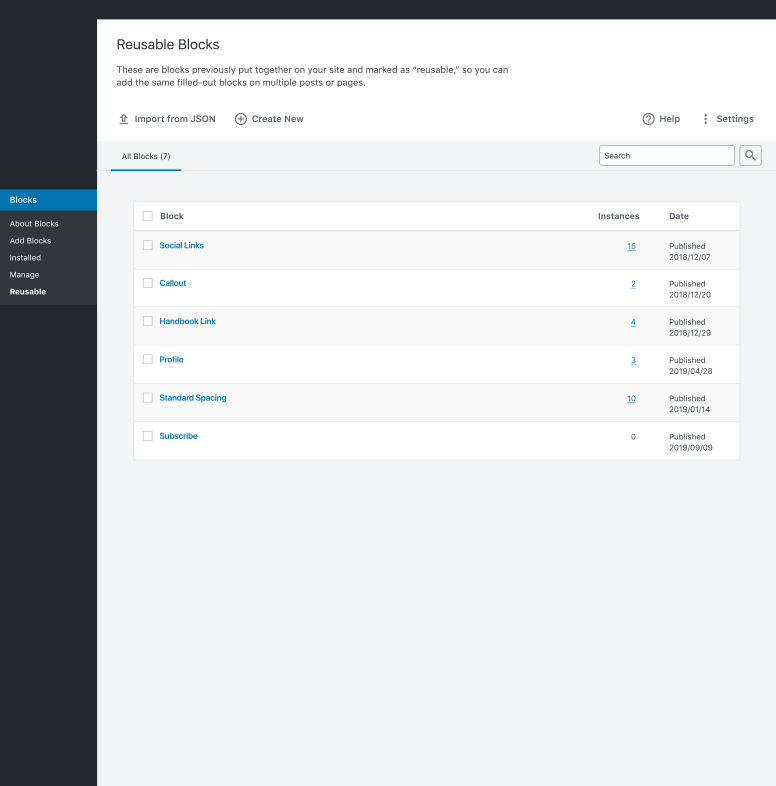Open Settings three-dot menu icon
This screenshot has height=786, width=776.
705,119
